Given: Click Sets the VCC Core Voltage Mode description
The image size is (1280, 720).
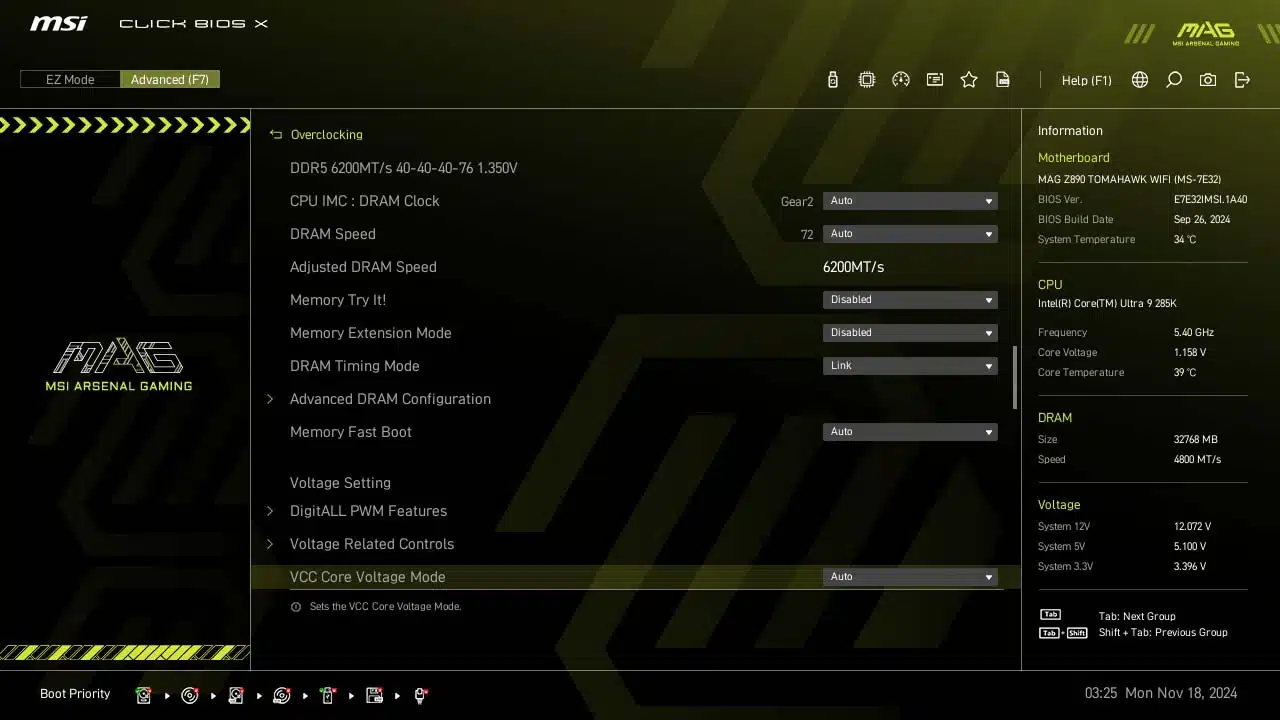Looking at the screenshot, I should click(x=385, y=607).
